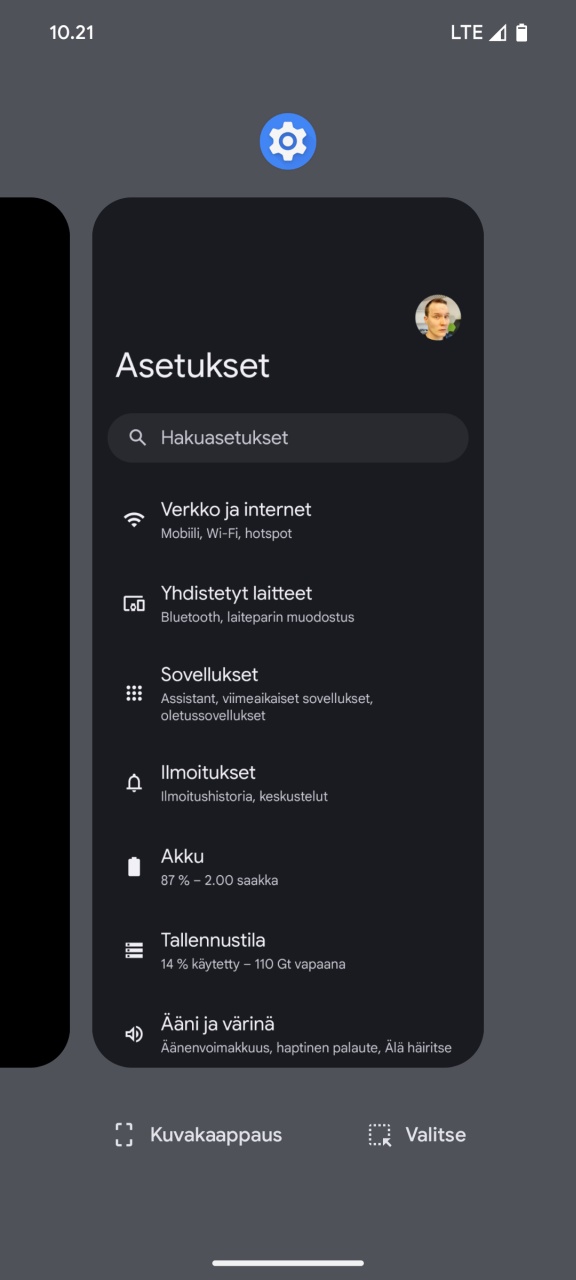Tap the magnifier icon in search bar
This screenshot has width=576, height=1280.
pyautogui.click(x=138, y=438)
